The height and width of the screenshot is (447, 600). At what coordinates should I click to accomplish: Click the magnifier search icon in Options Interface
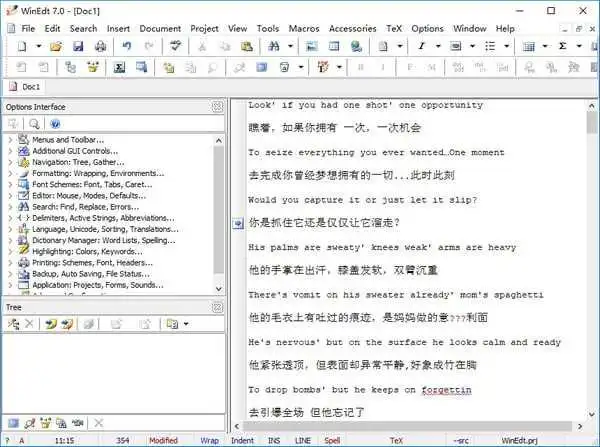coord(34,124)
